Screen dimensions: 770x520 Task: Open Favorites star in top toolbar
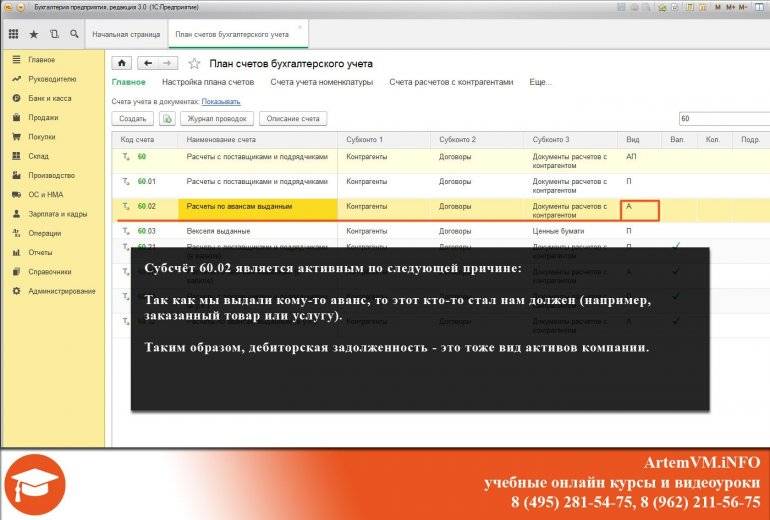coord(34,34)
